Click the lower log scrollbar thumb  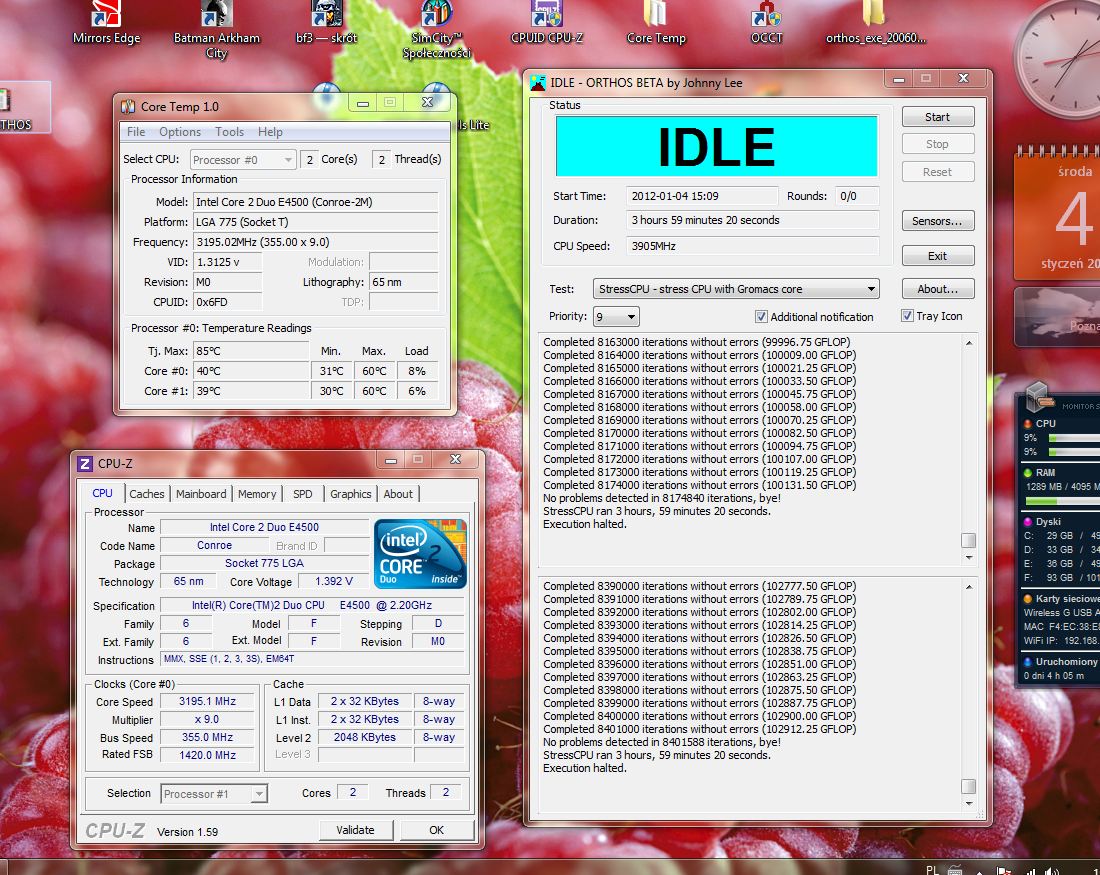tap(969, 786)
